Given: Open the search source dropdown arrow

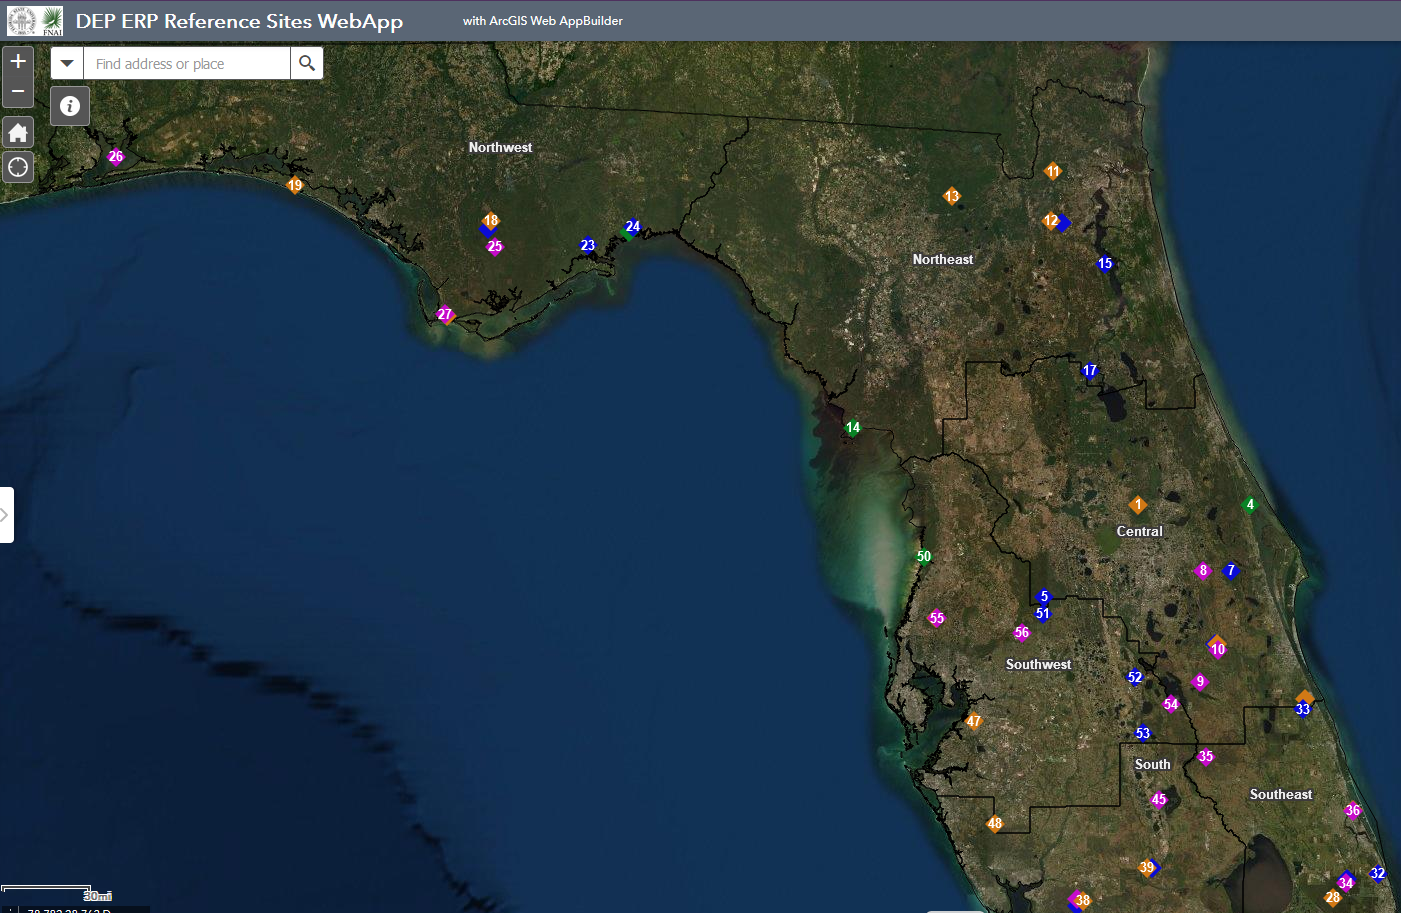Looking at the screenshot, I should pos(67,62).
